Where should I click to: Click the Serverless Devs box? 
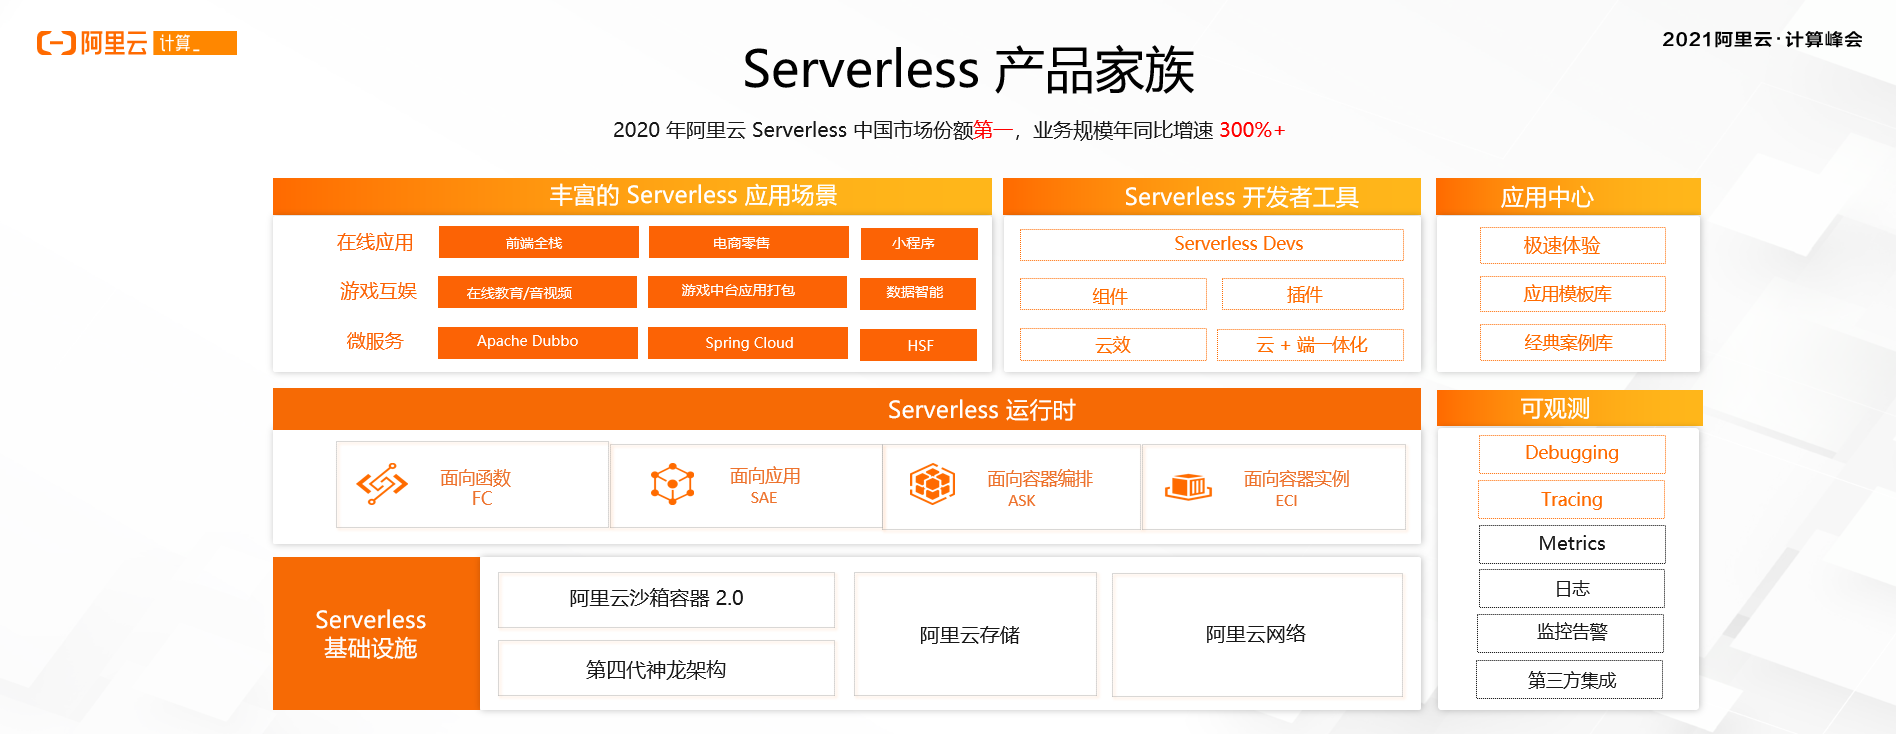point(1212,244)
